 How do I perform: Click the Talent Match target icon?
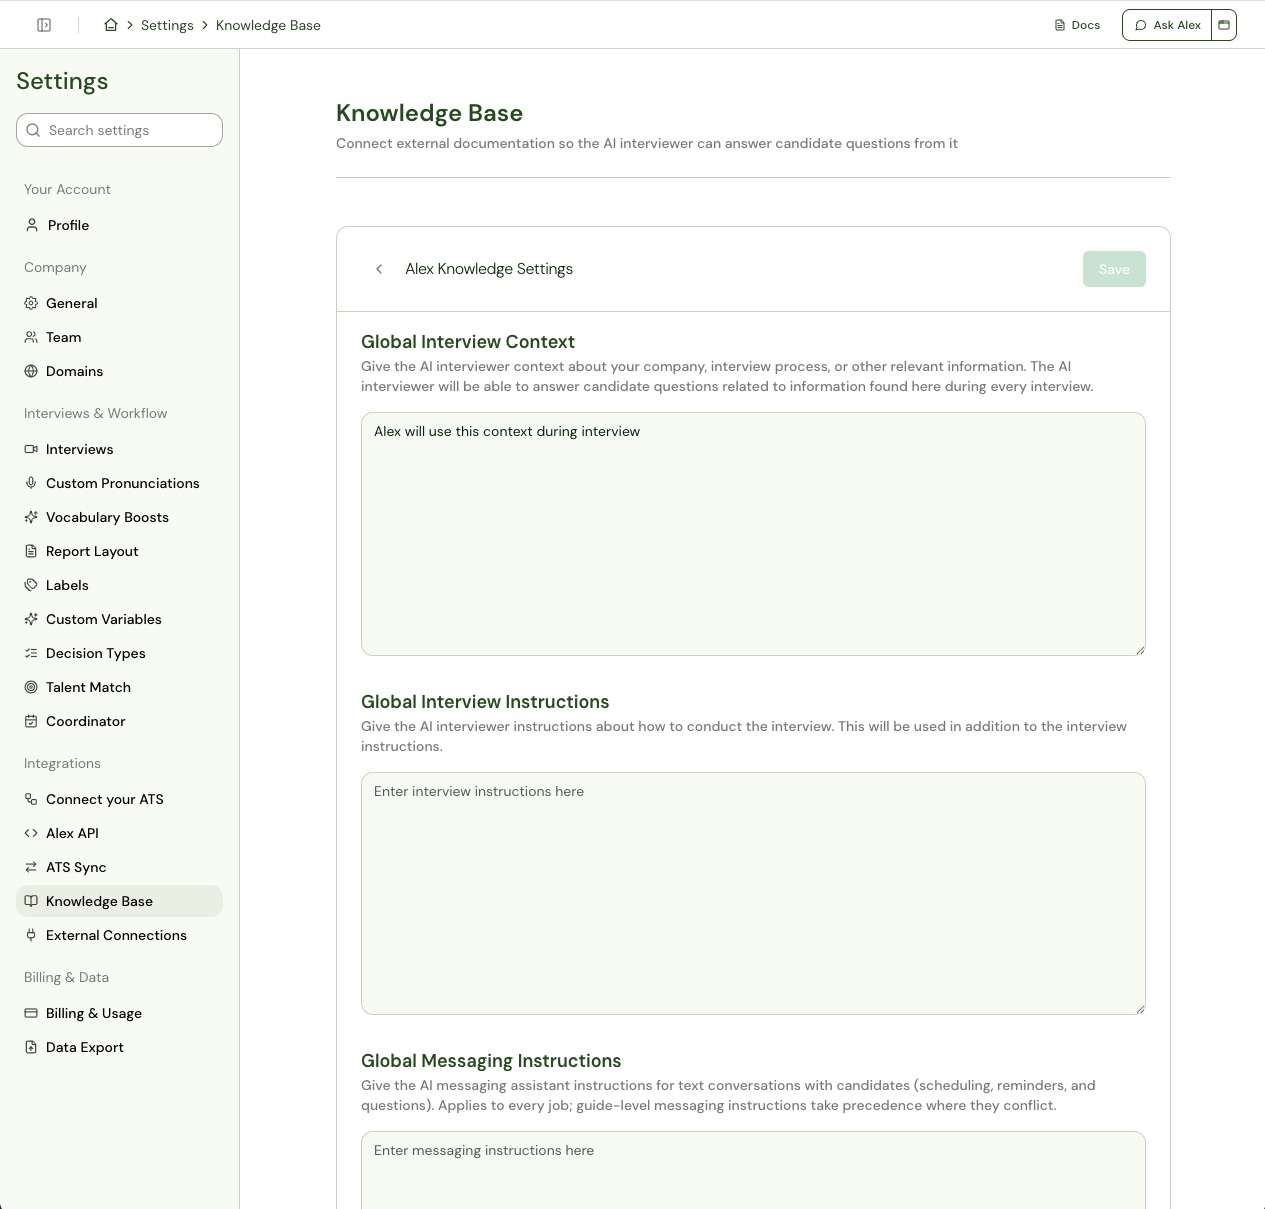click(31, 687)
